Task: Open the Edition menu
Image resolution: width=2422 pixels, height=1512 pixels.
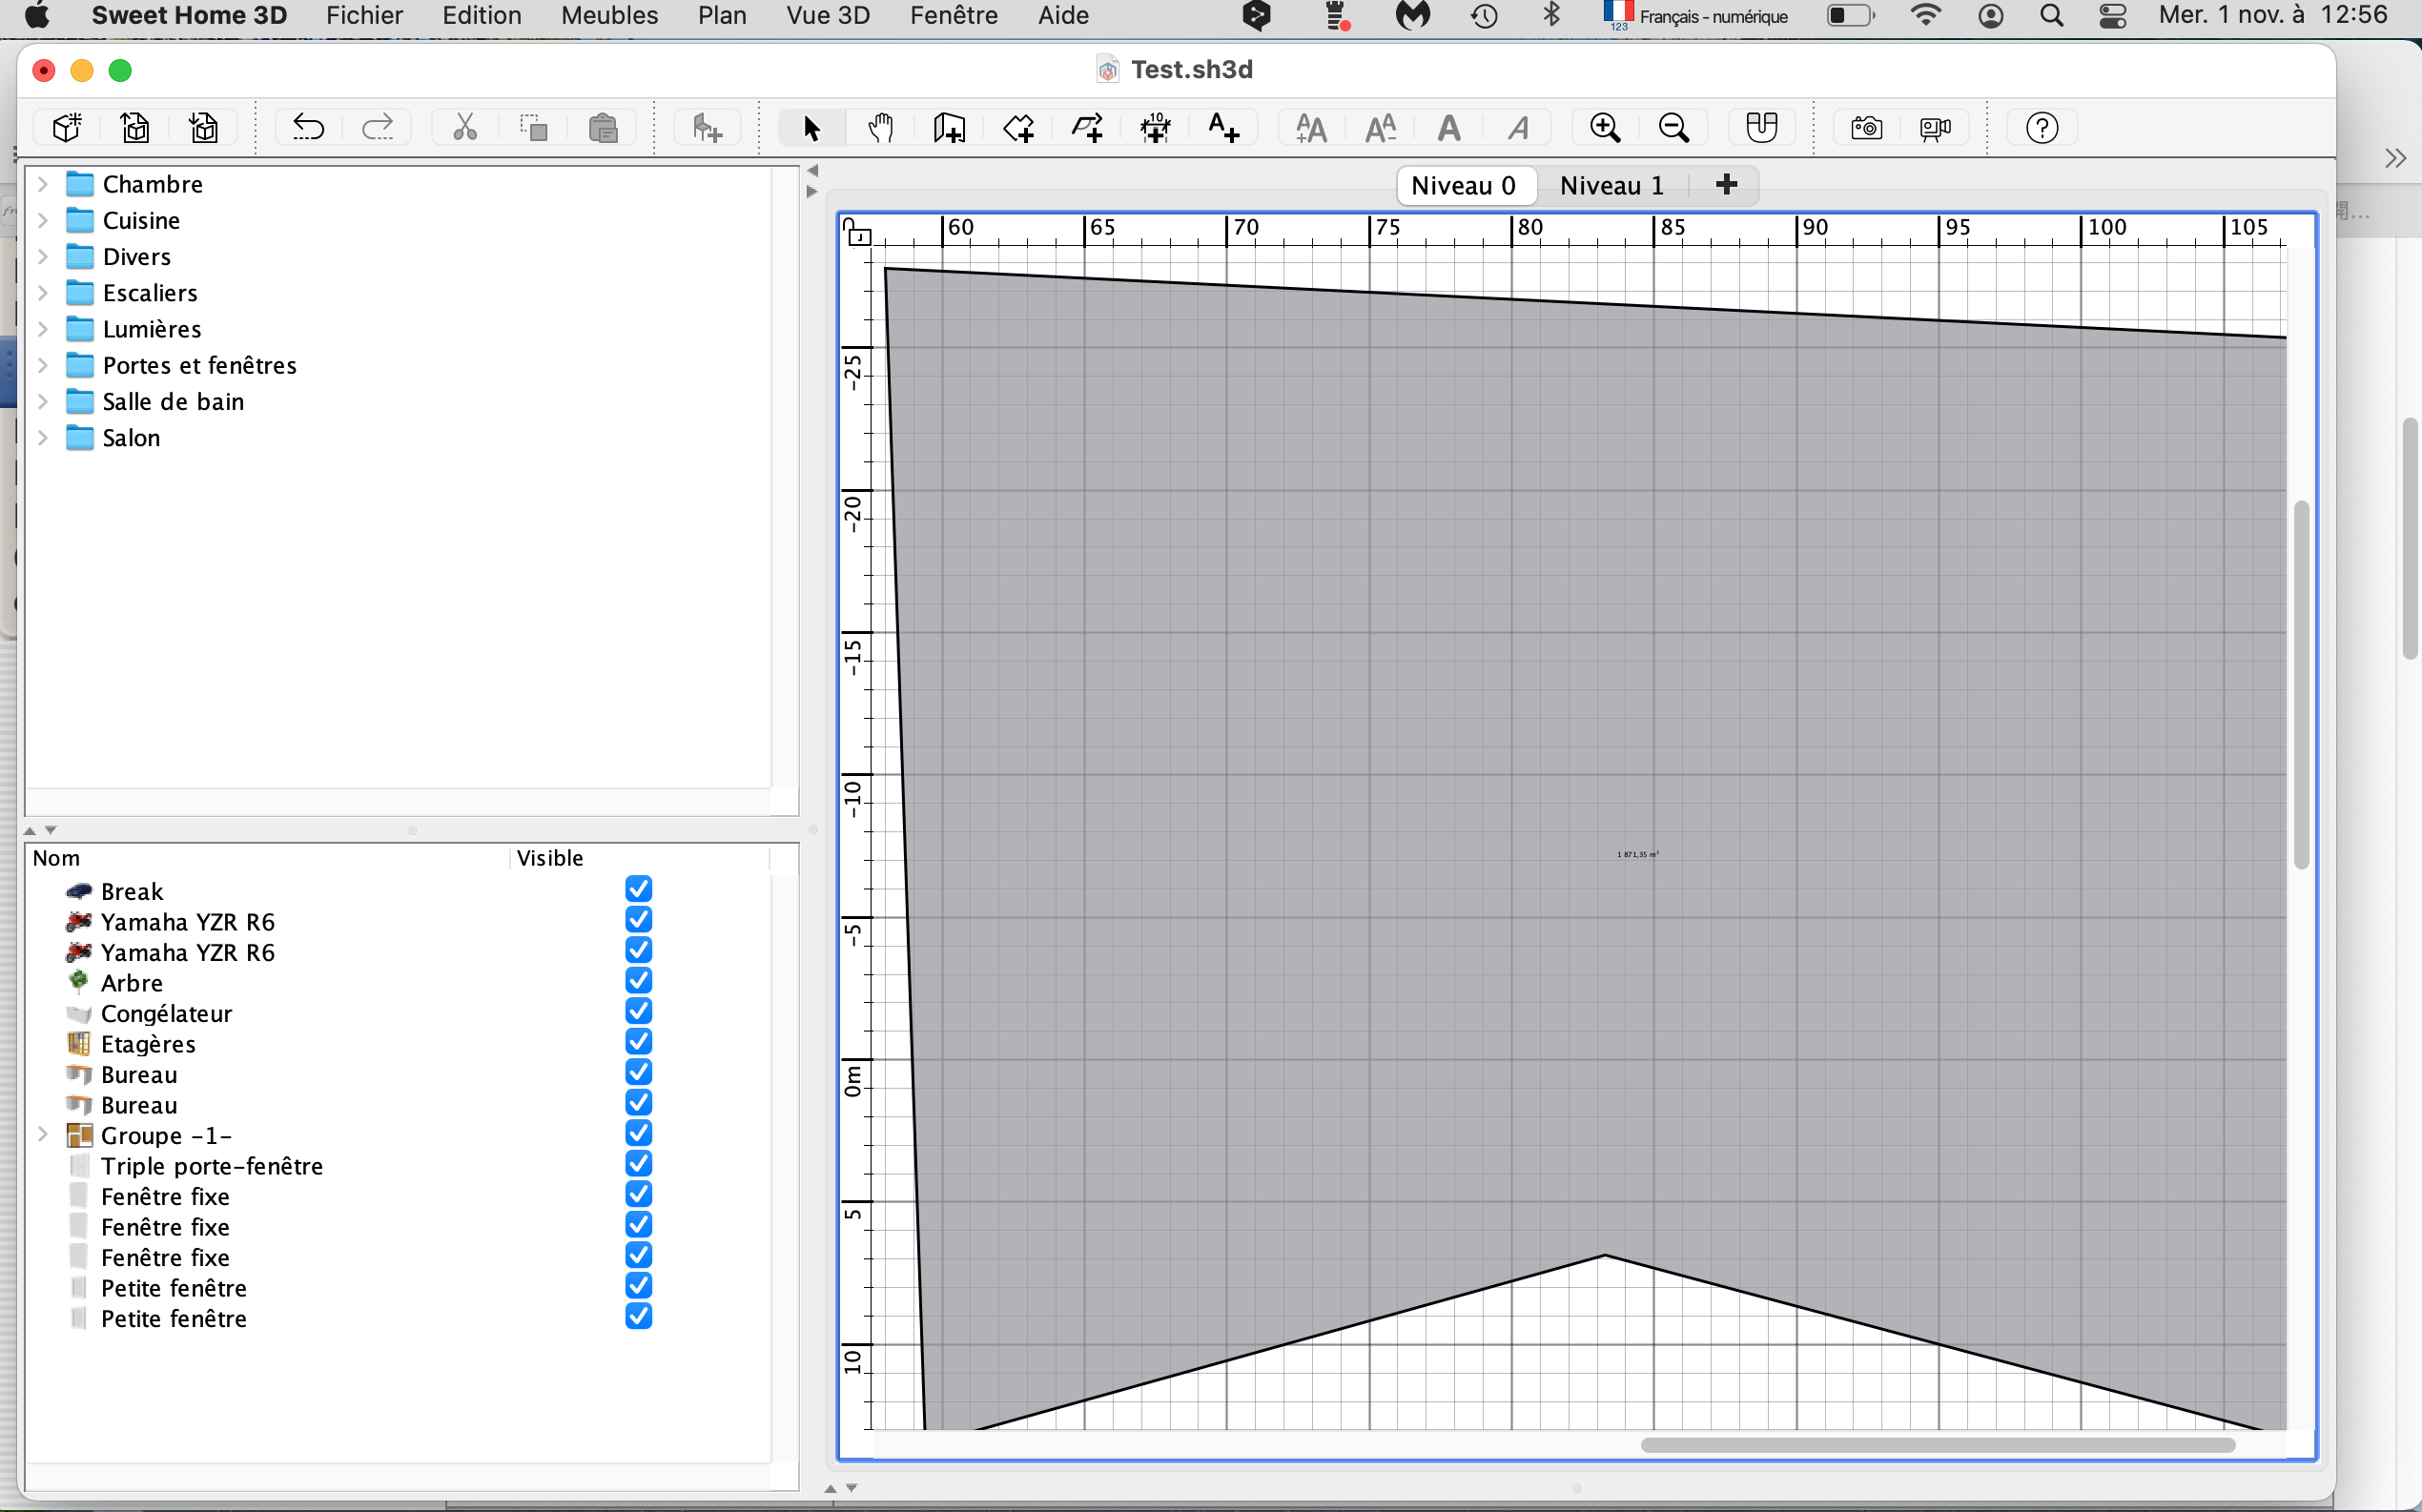Action: click(x=482, y=16)
